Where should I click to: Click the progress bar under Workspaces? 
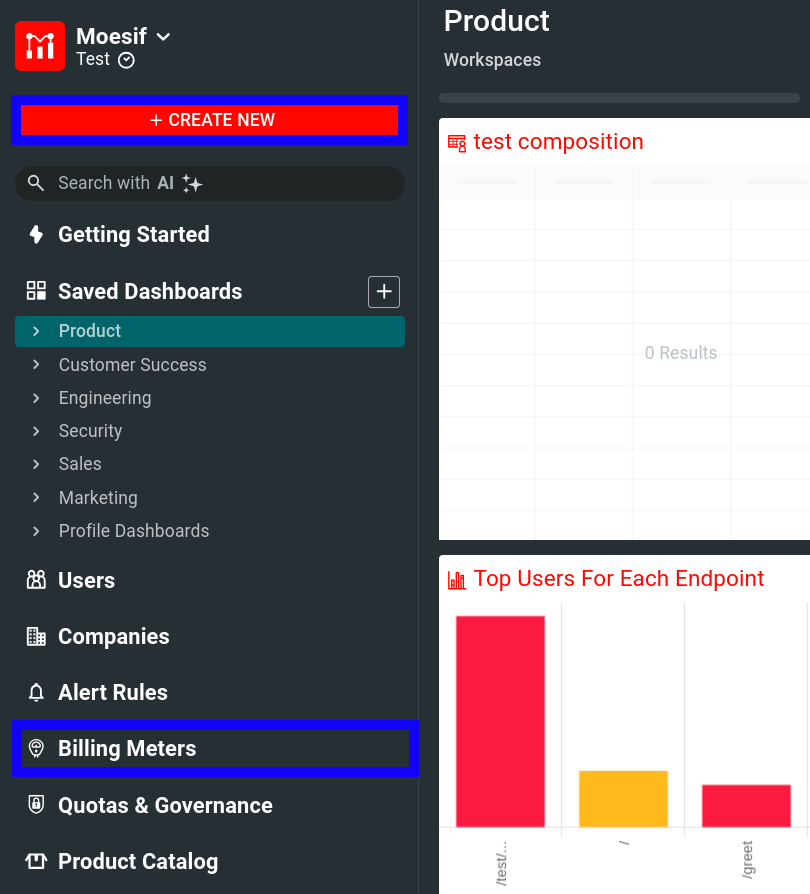pos(618,97)
